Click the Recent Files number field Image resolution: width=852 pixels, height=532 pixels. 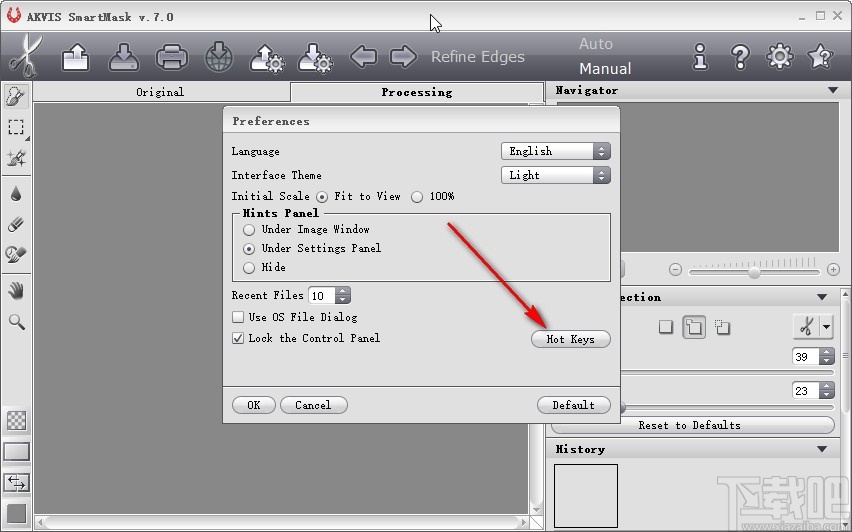pos(322,296)
